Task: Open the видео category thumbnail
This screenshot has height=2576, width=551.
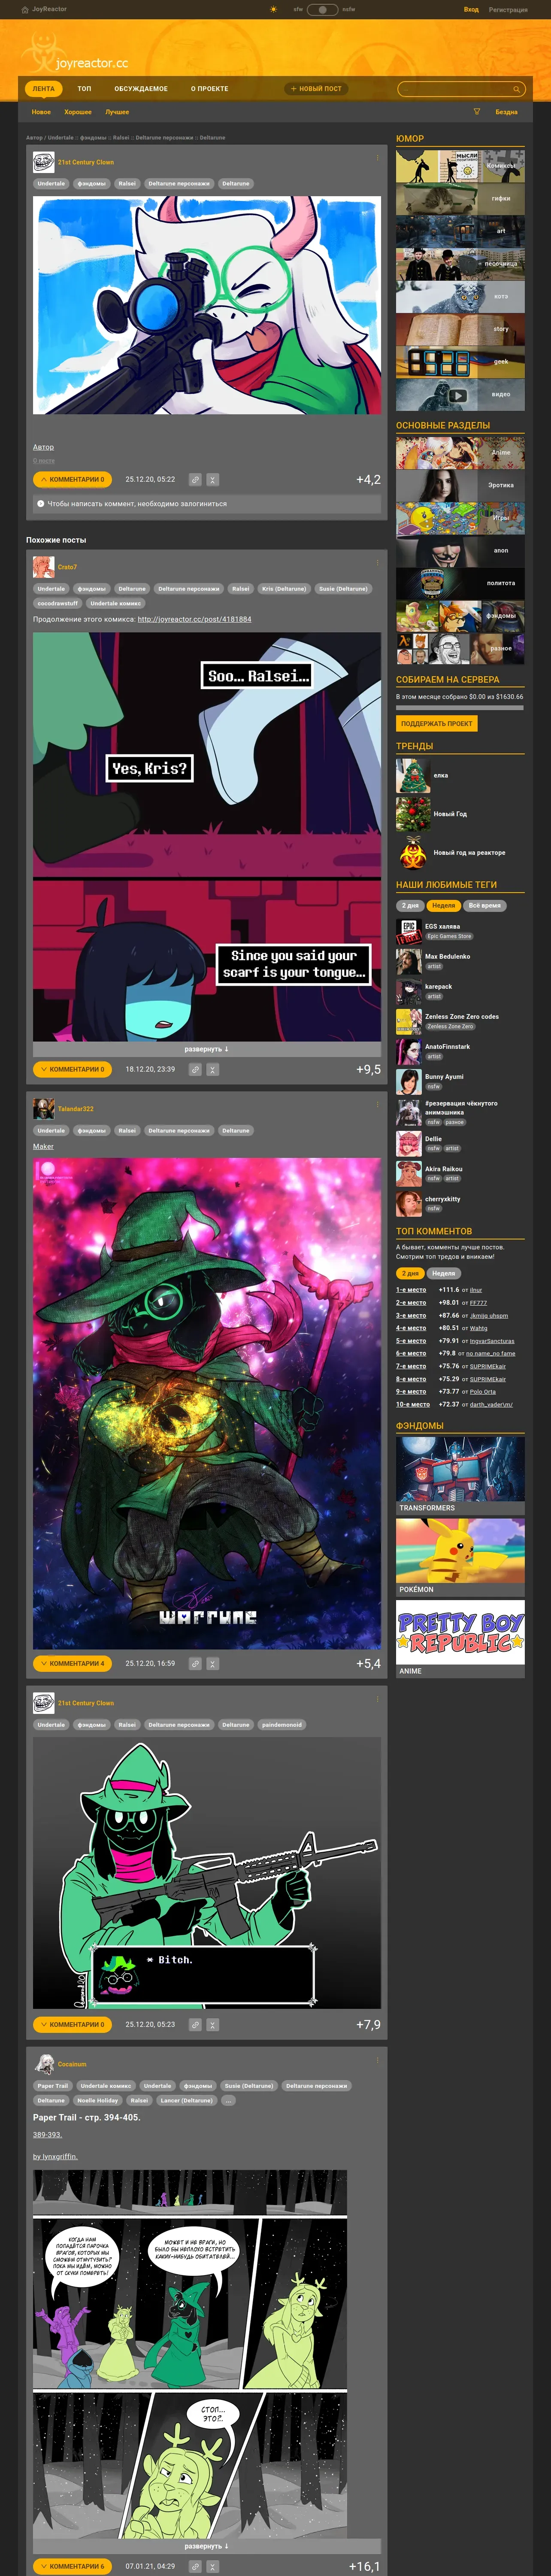Action: click(460, 395)
